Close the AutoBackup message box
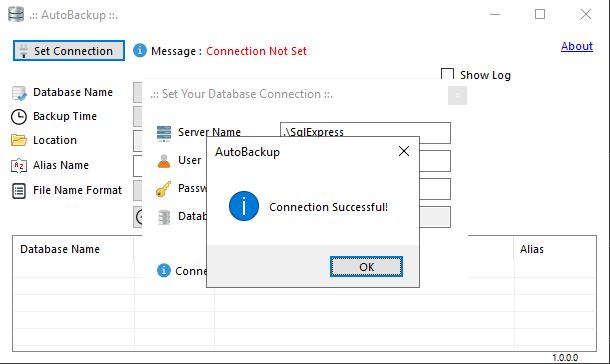610x364 pixels. (x=404, y=151)
